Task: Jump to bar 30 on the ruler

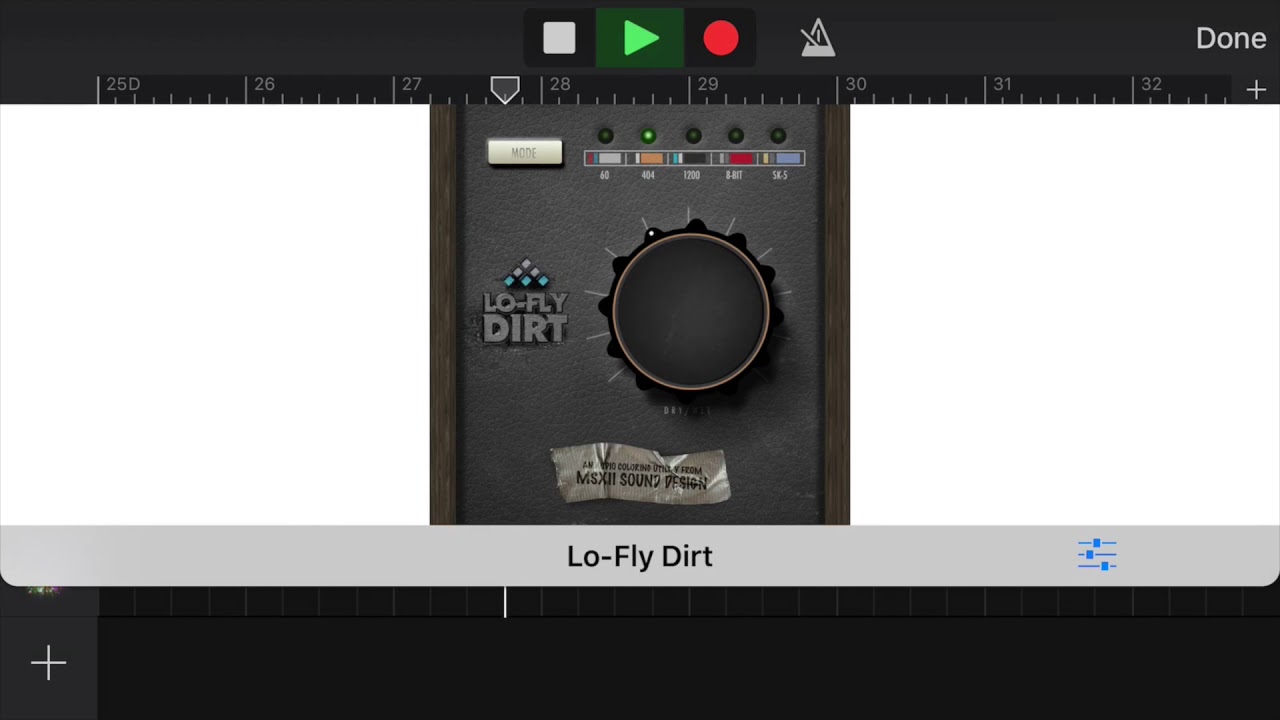Action: [x=856, y=85]
